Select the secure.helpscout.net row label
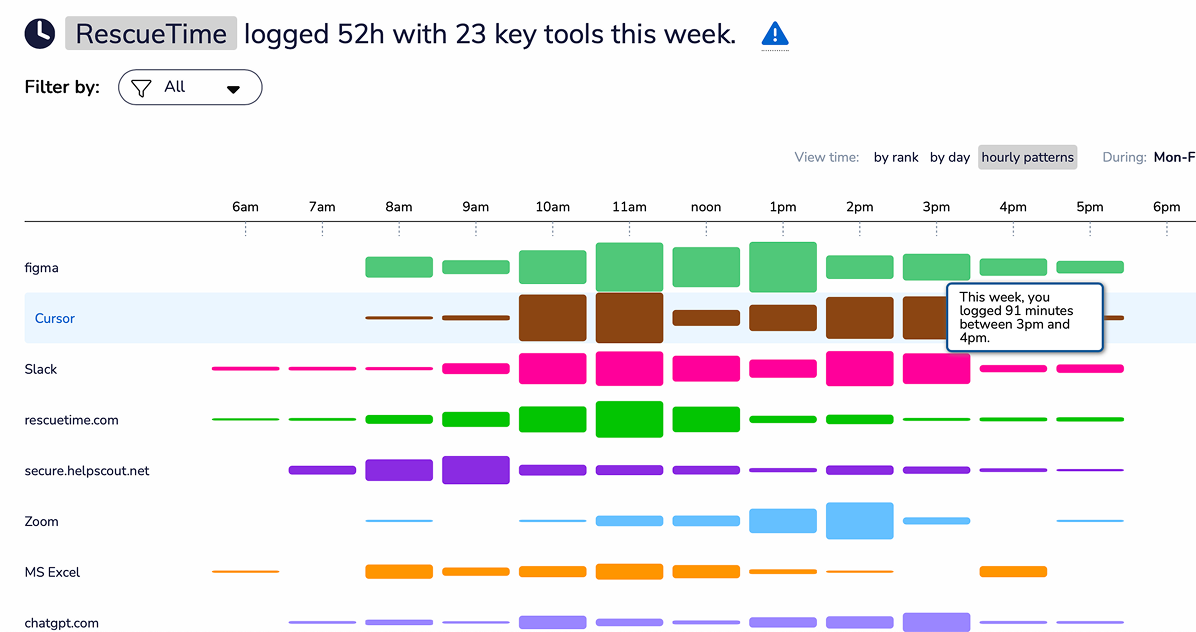 [87, 470]
